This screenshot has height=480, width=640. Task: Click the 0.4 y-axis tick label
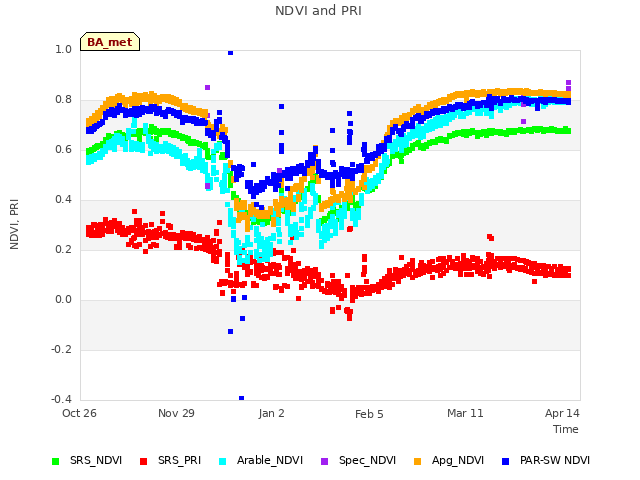pyautogui.click(x=63, y=200)
